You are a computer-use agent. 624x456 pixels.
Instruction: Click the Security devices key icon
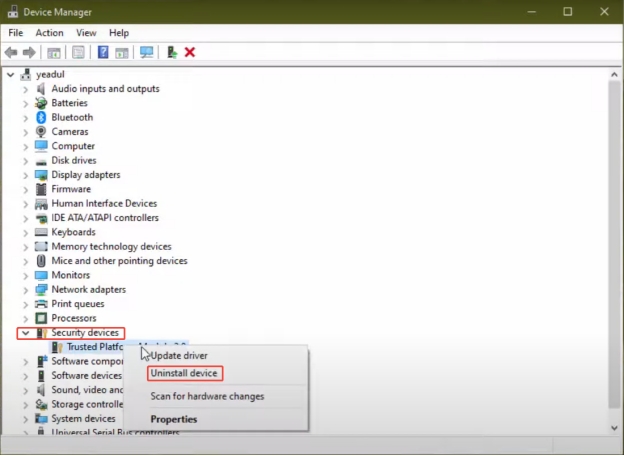click(42, 333)
